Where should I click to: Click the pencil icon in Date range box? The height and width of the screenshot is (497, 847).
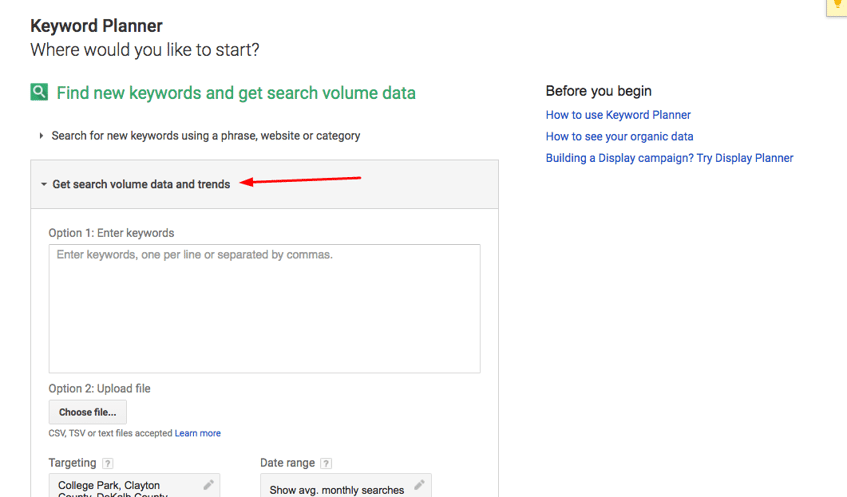click(x=419, y=486)
